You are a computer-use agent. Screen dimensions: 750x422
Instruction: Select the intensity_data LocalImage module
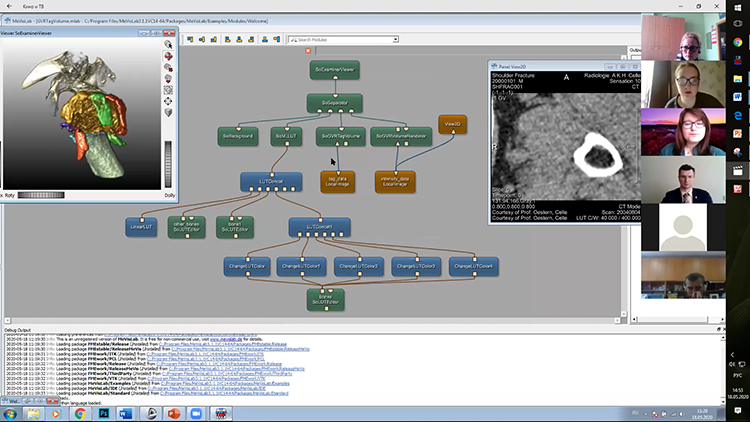[395, 182]
